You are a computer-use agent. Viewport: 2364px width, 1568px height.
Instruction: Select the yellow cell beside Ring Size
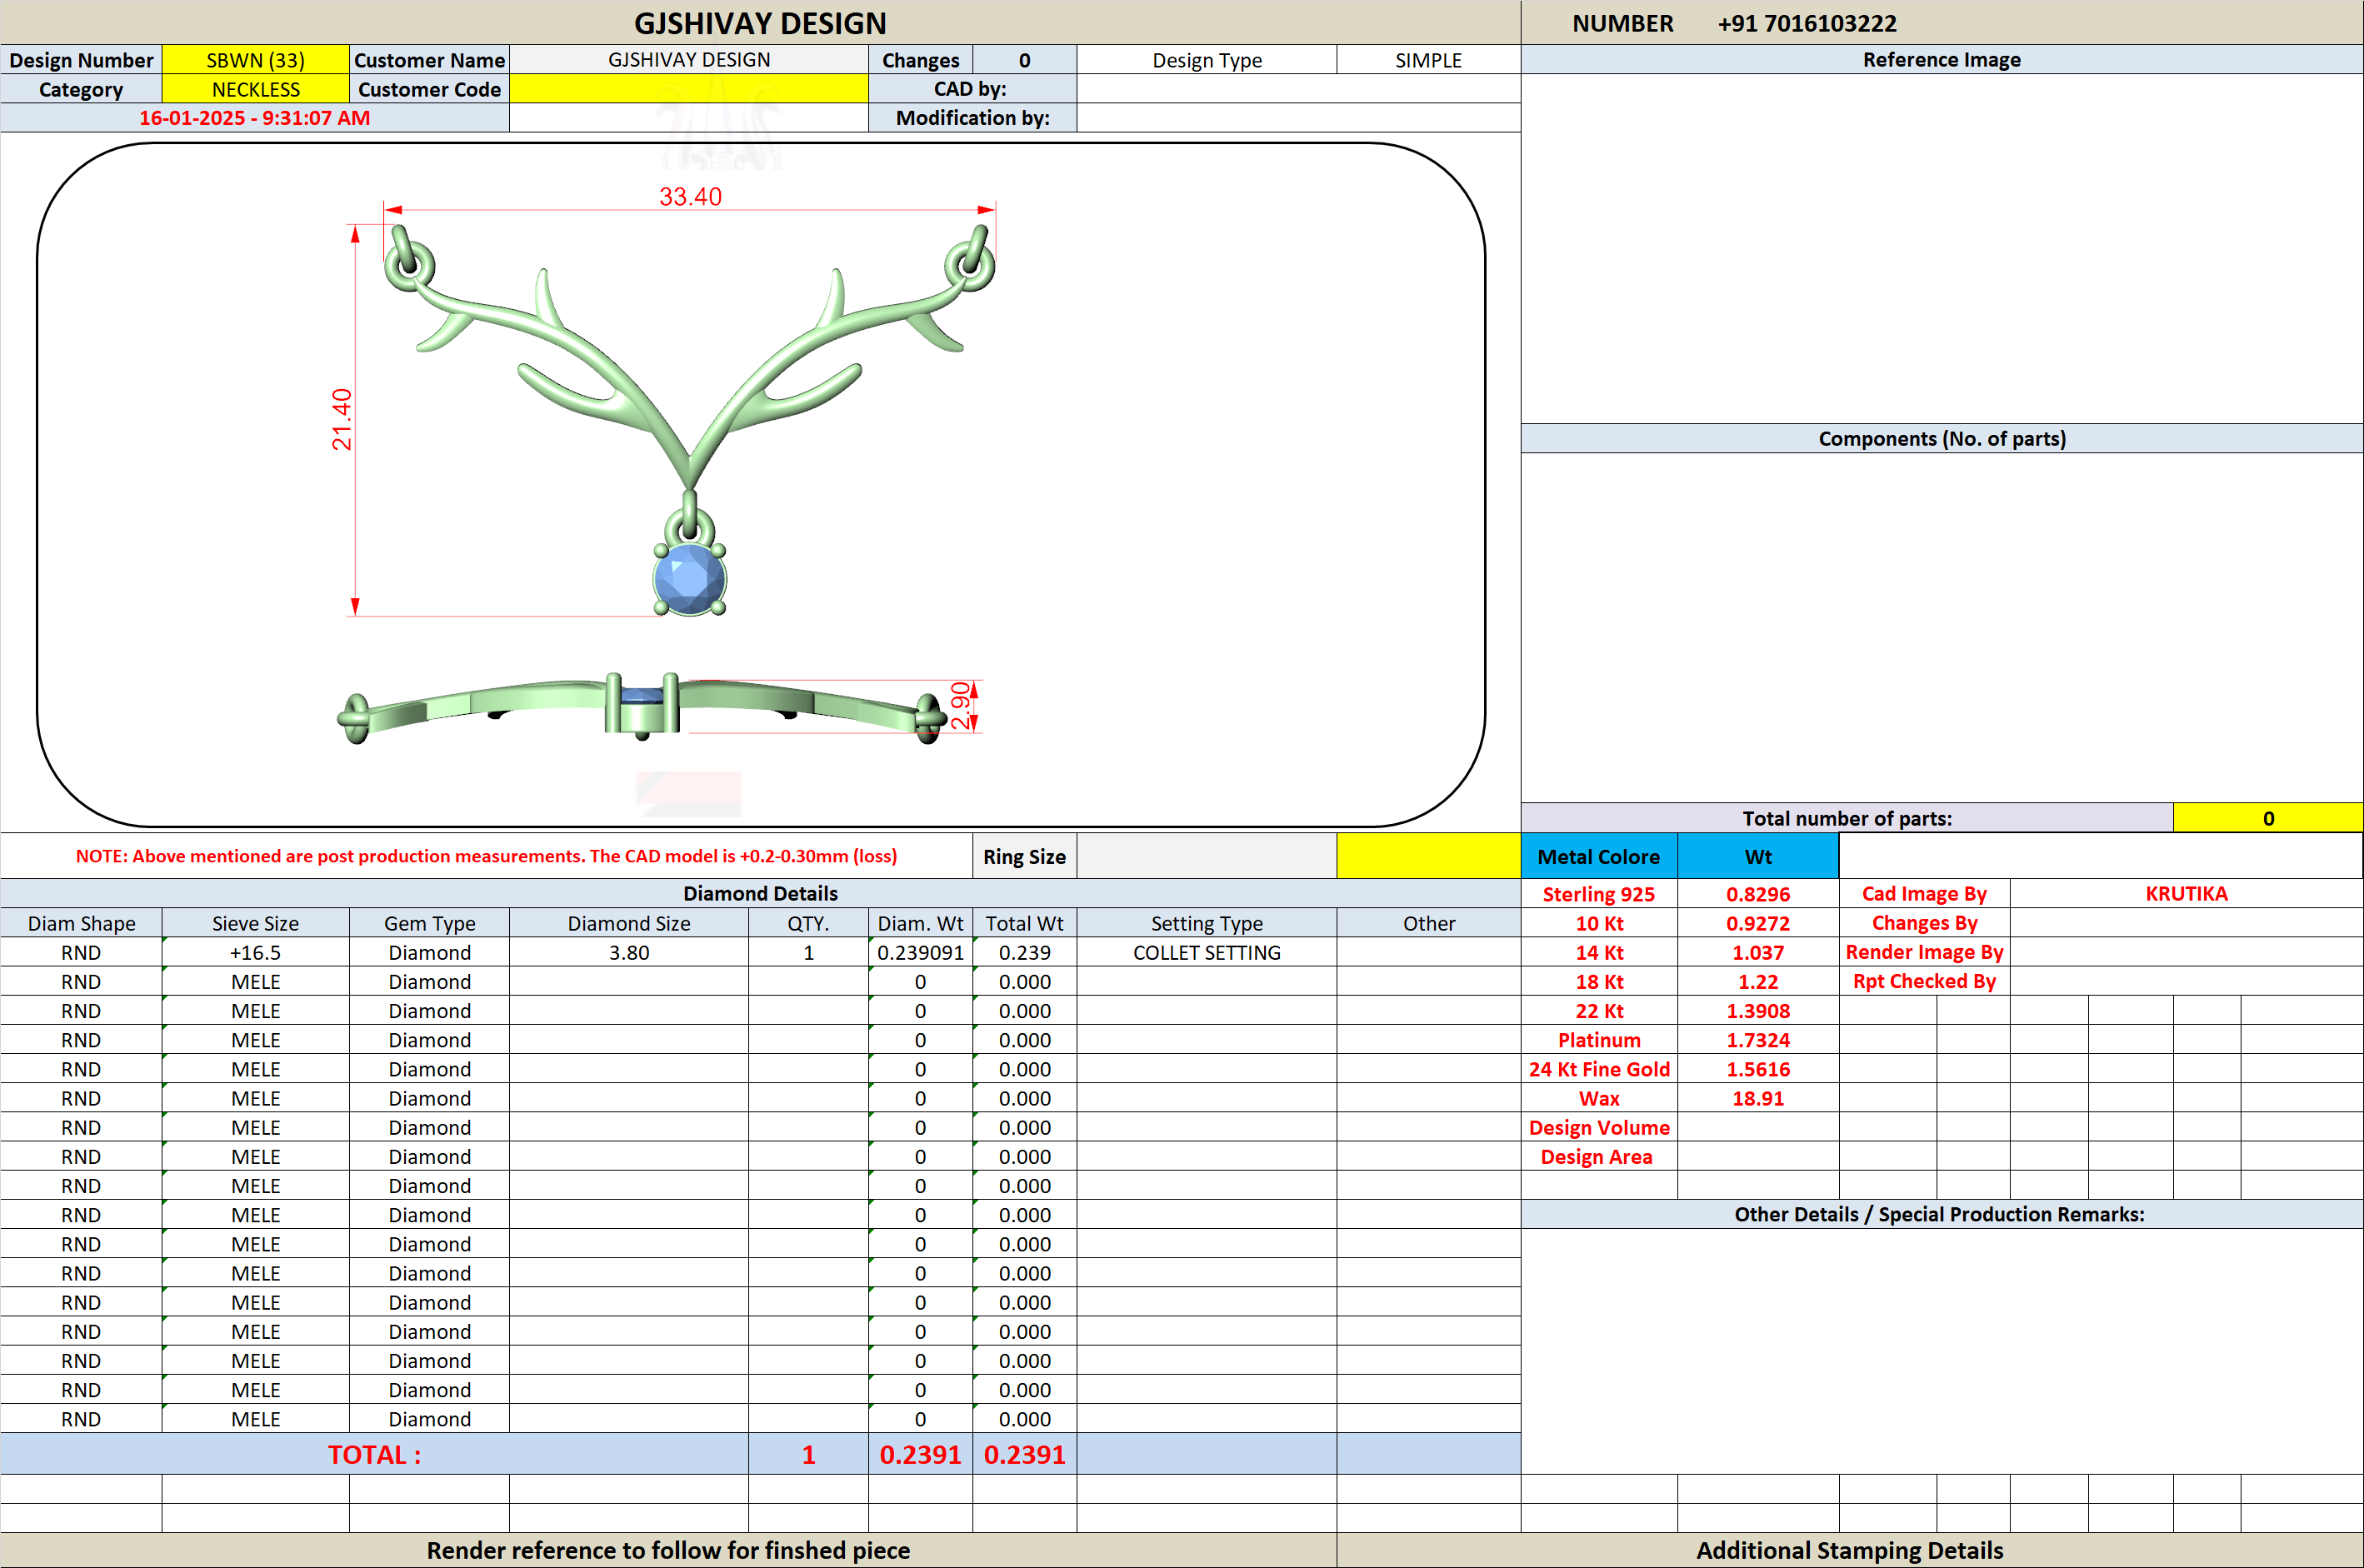point(1428,856)
